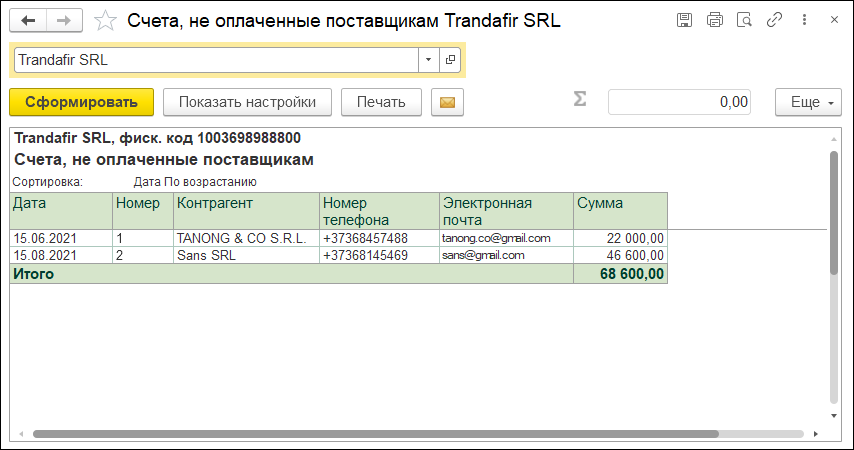Select email tanong.co@gmail.com

(506, 238)
